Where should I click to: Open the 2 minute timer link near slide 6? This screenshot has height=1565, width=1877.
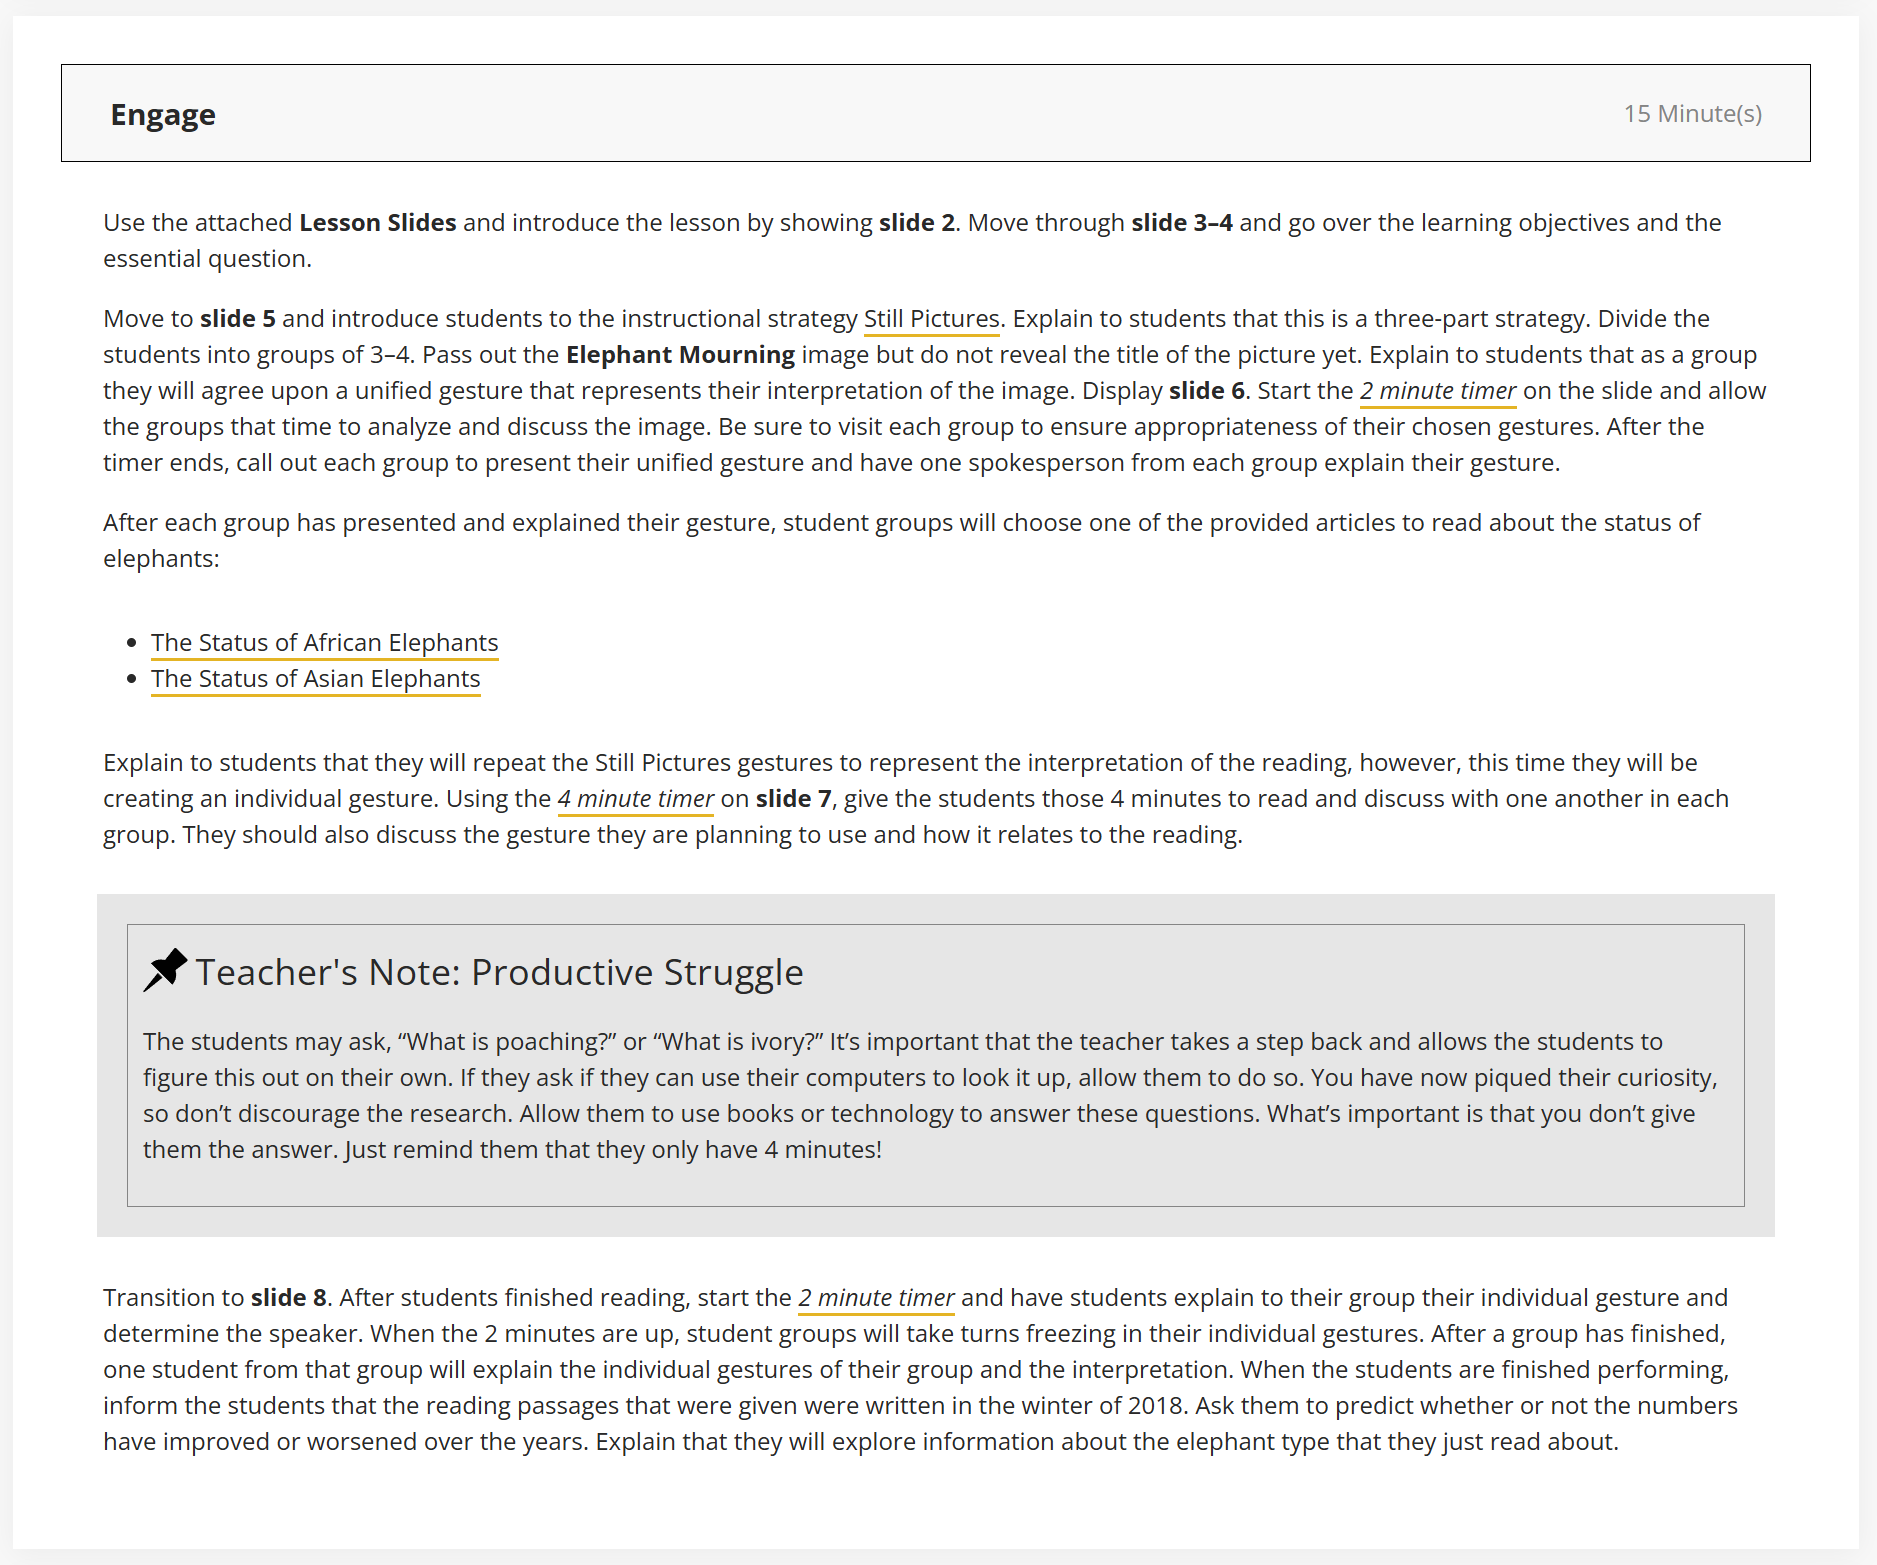click(1437, 391)
